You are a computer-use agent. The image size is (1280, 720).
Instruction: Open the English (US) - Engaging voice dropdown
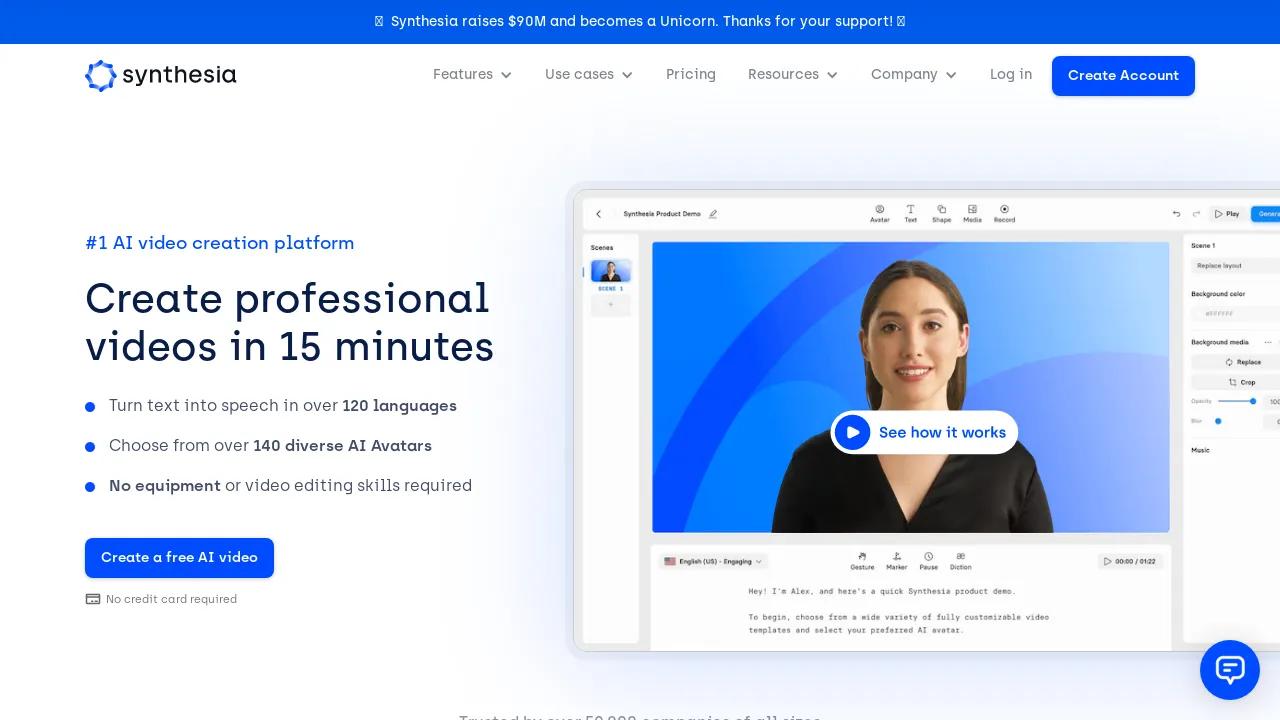click(714, 562)
